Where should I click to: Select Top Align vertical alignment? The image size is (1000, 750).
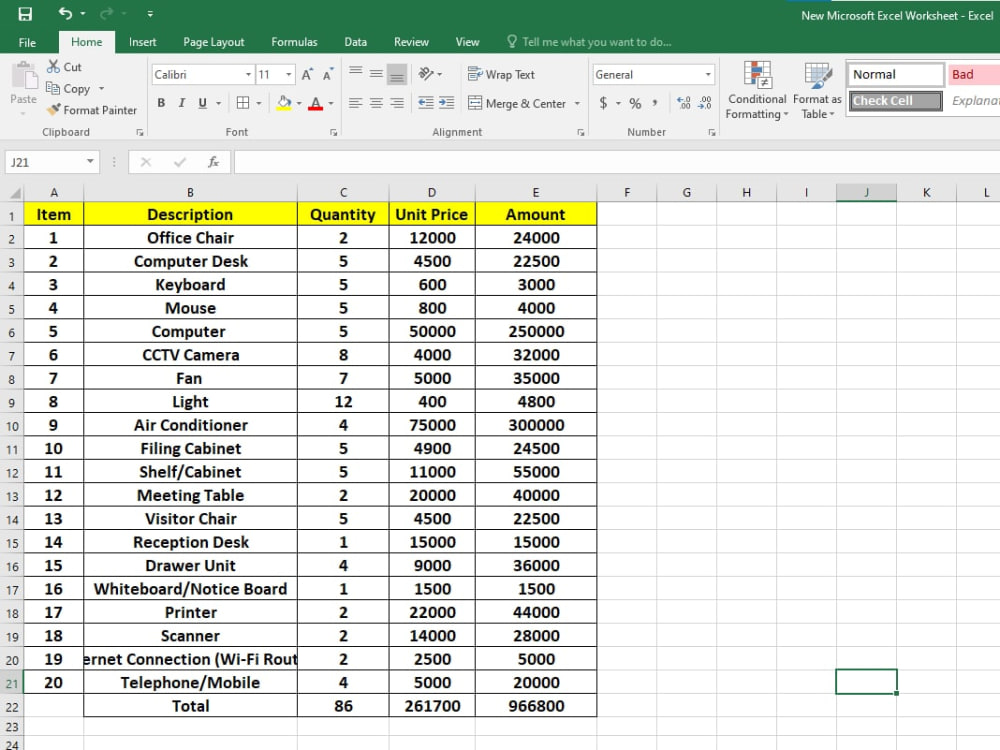pyautogui.click(x=356, y=73)
